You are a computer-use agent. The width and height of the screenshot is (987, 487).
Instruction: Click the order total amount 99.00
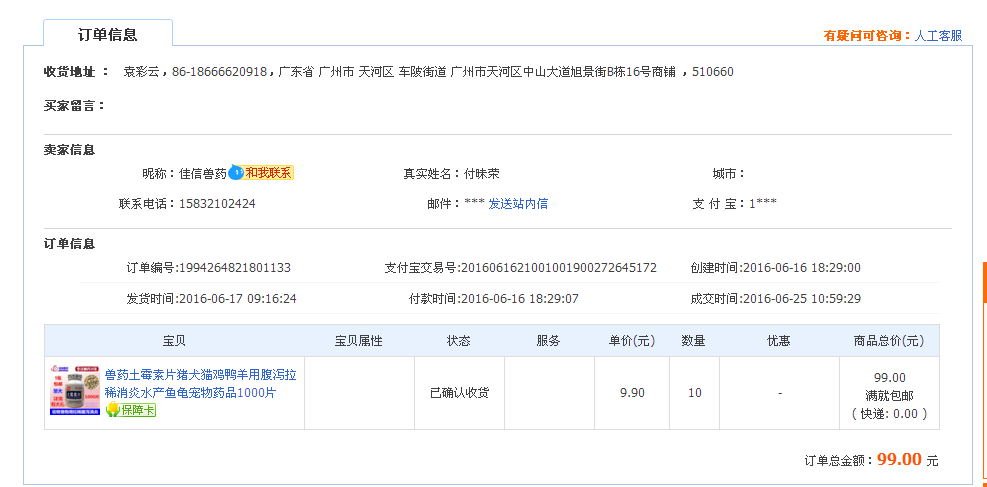899,460
